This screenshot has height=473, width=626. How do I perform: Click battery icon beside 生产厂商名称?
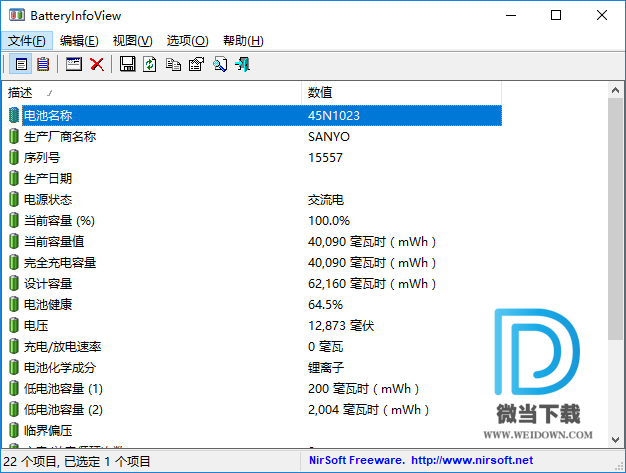[x=14, y=137]
